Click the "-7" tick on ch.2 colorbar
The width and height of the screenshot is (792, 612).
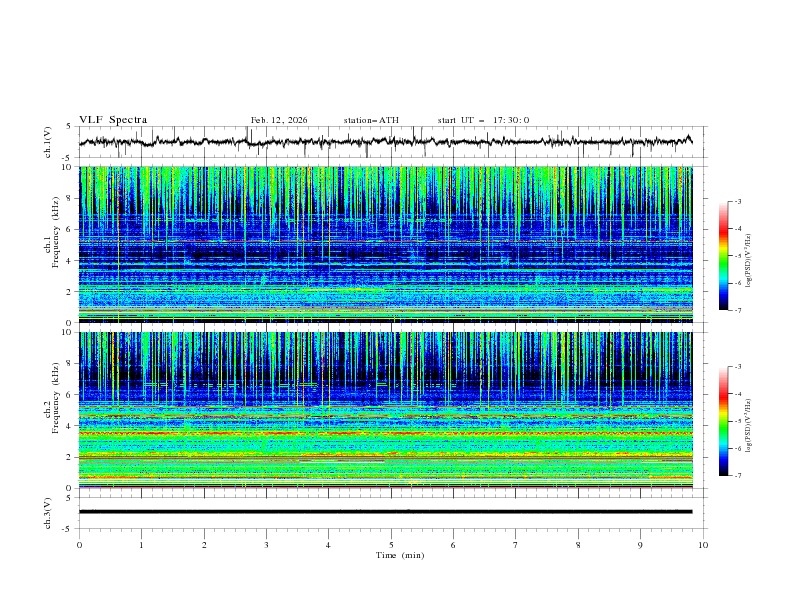[738, 476]
